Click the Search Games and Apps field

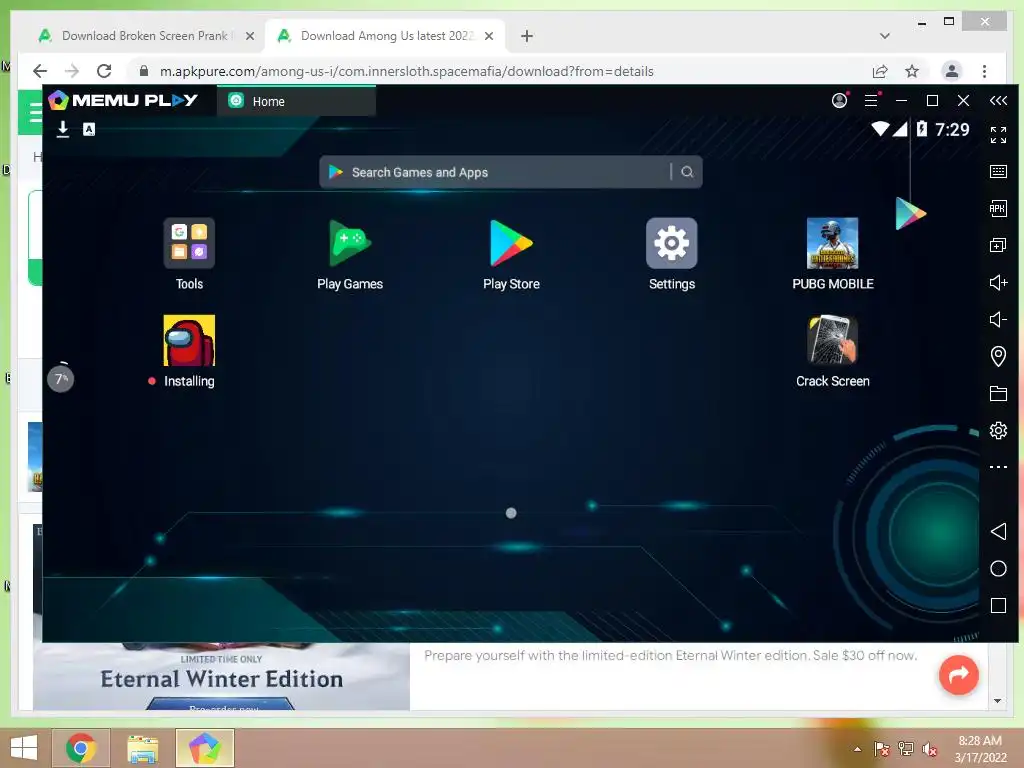click(511, 172)
